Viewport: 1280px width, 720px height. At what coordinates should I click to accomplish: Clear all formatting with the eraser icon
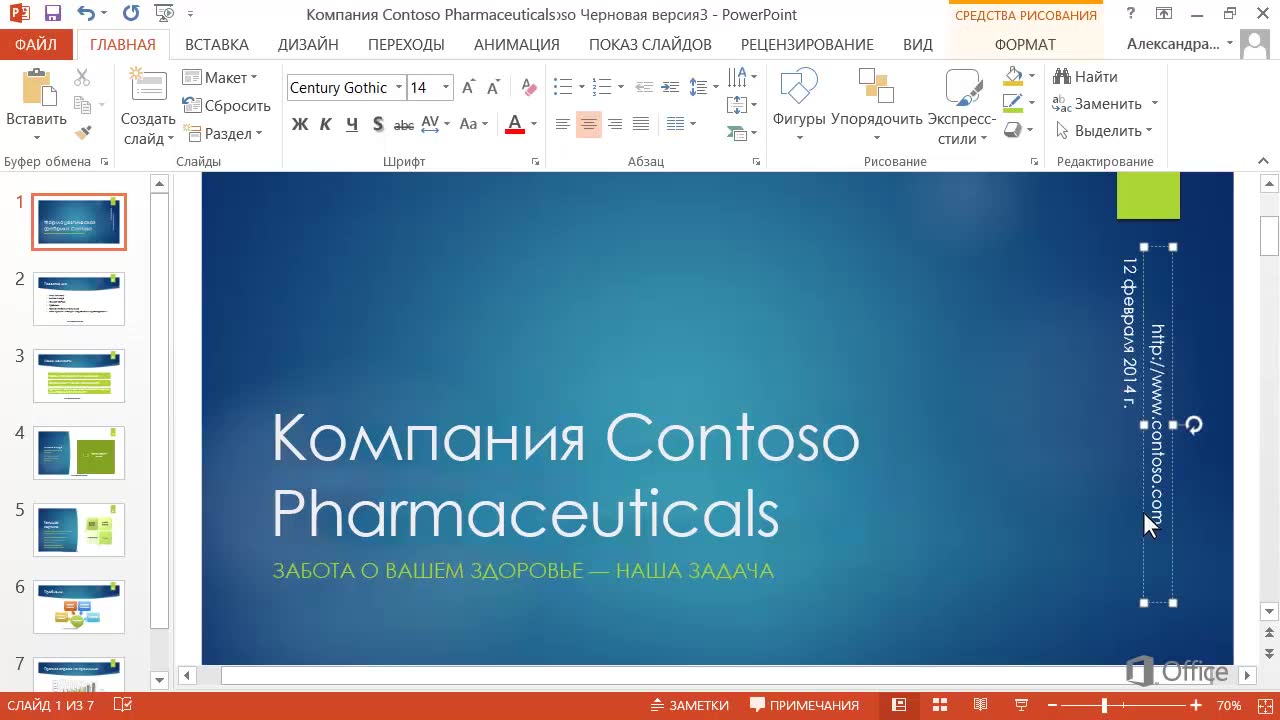tap(530, 88)
